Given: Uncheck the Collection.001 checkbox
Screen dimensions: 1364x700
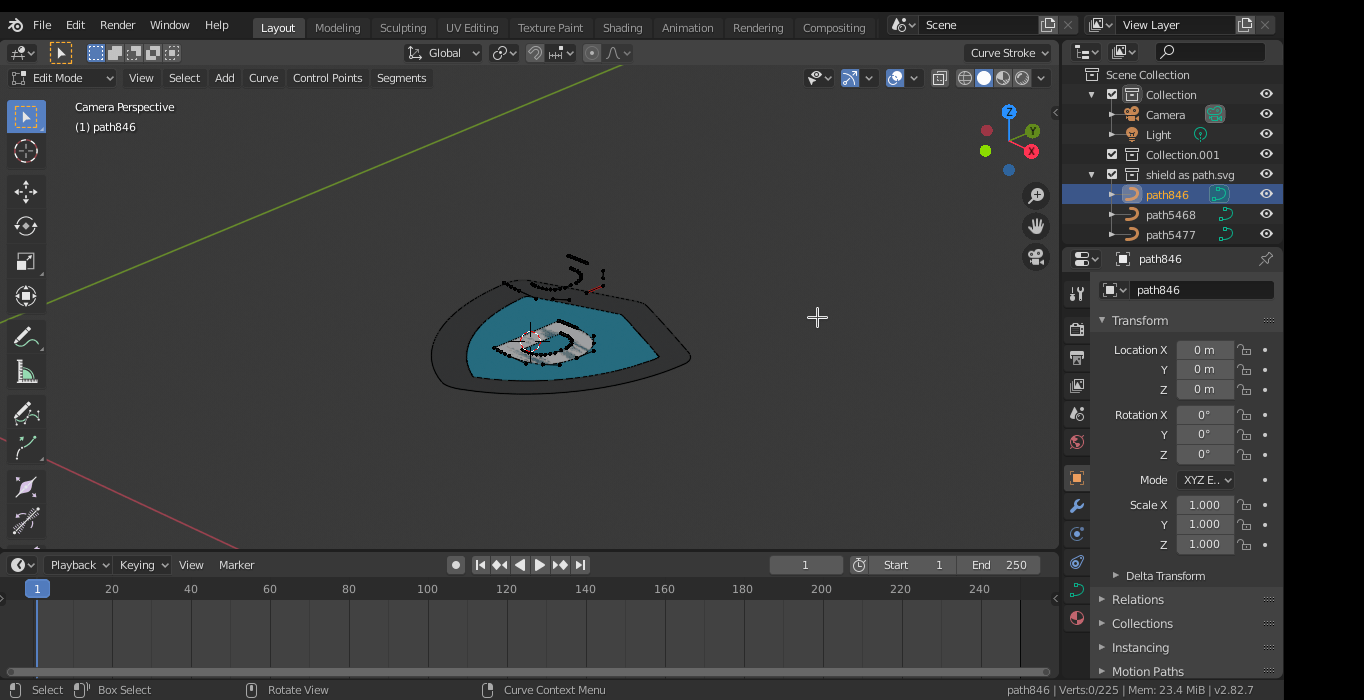Looking at the screenshot, I should point(1113,154).
